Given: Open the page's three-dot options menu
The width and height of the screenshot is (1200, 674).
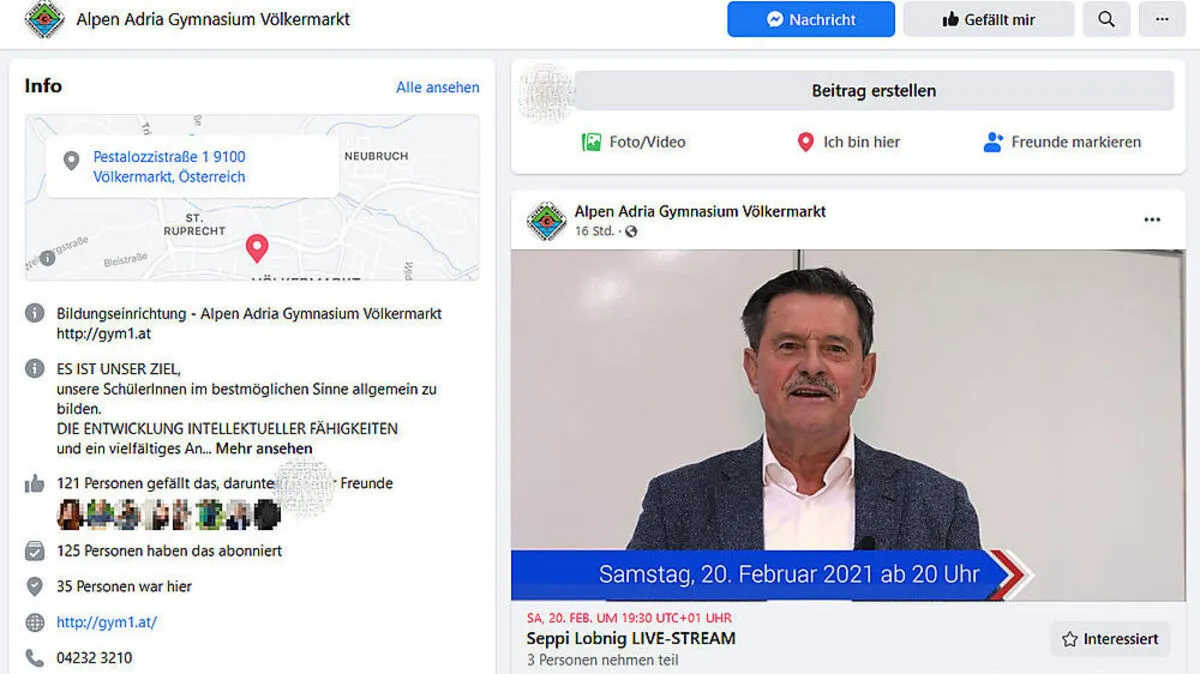Looking at the screenshot, I should pyautogui.click(x=1162, y=18).
